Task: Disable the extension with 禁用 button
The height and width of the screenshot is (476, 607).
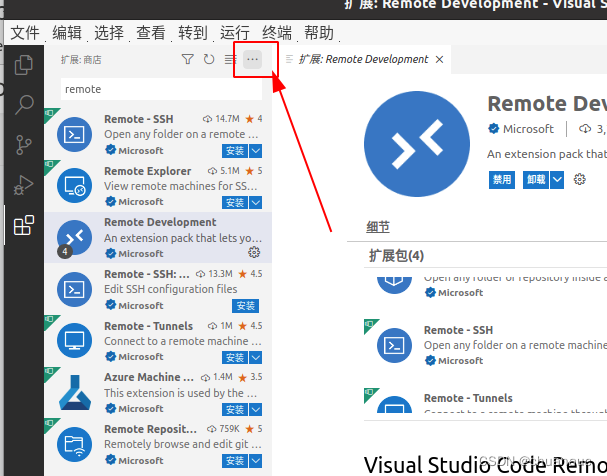Action: pos(502,180)
